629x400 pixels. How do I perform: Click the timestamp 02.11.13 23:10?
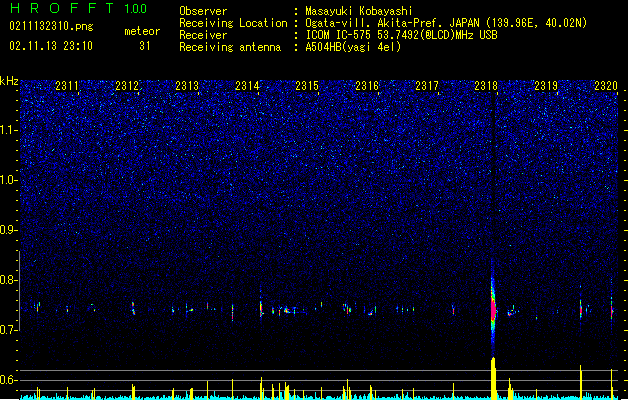coord(51,46)
